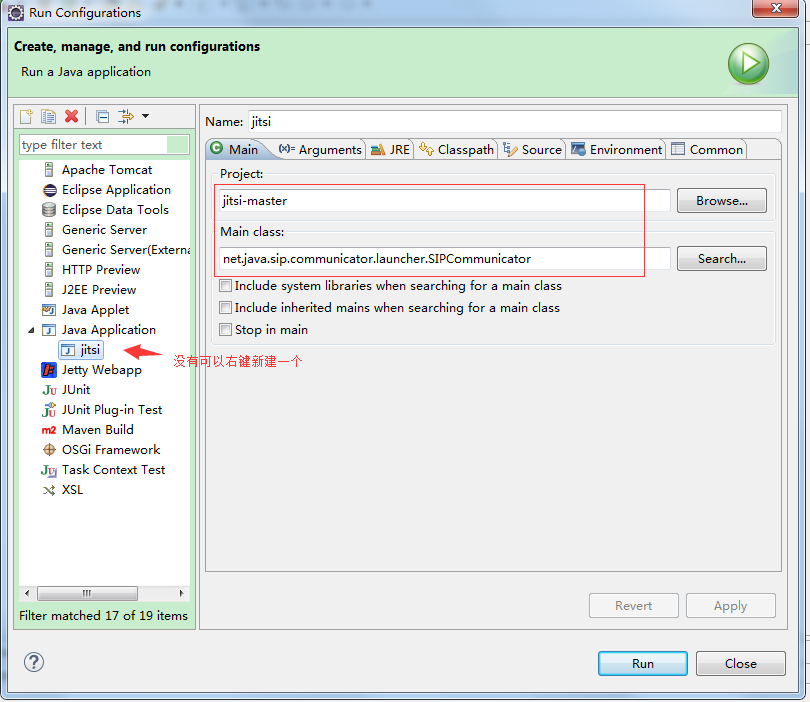Open the Arguments tab
The width and height of the screenshot is (810, 702).
320,149
